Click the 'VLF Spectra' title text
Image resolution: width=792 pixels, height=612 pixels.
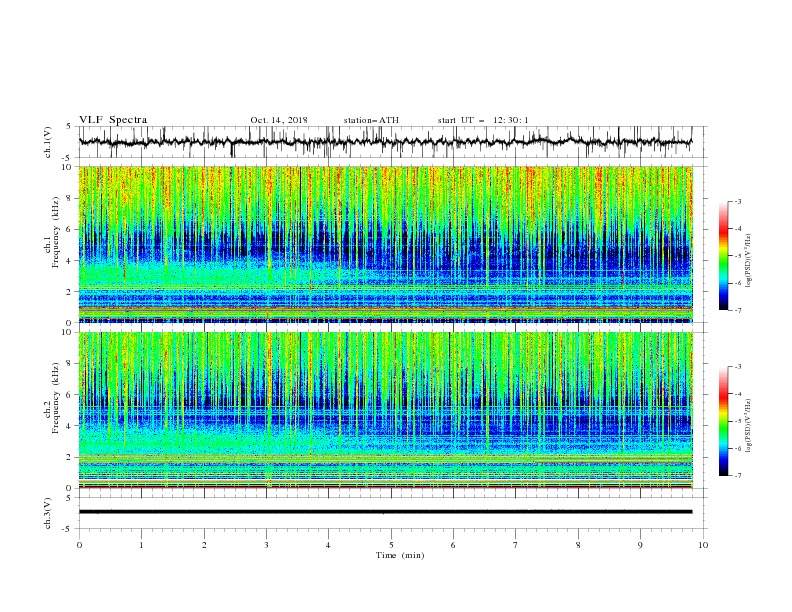point(113,120)
